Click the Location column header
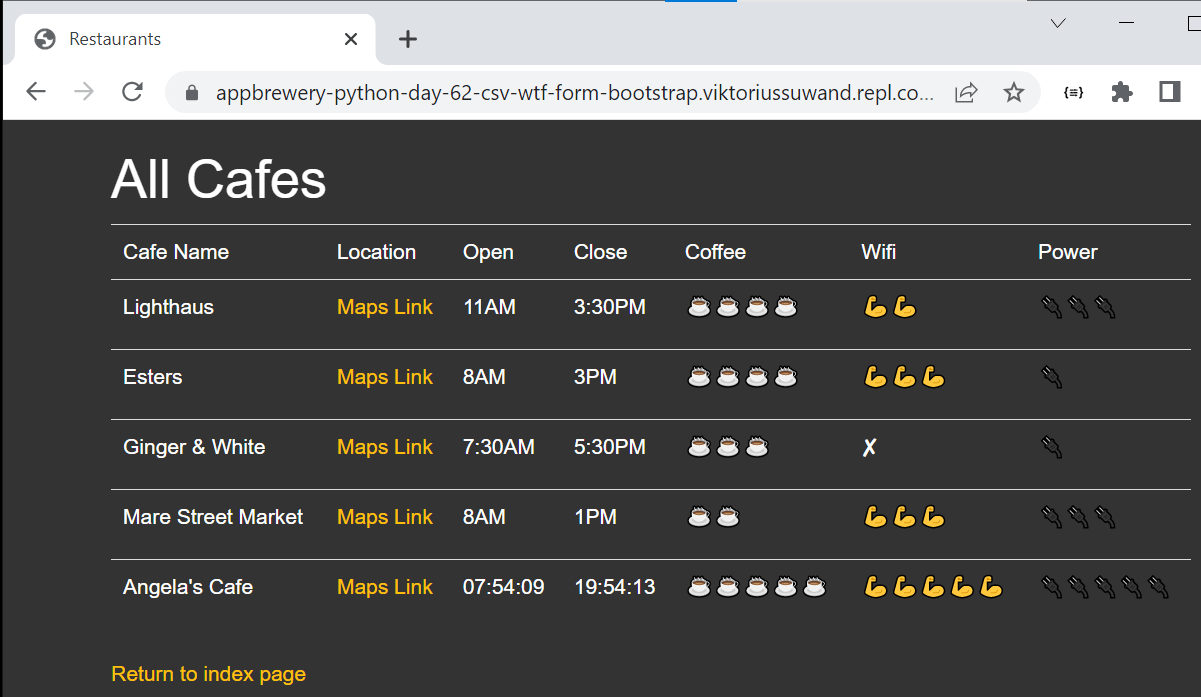Image resolution: width=1201 pixels, height=697 pixels. tap(376, 252)
